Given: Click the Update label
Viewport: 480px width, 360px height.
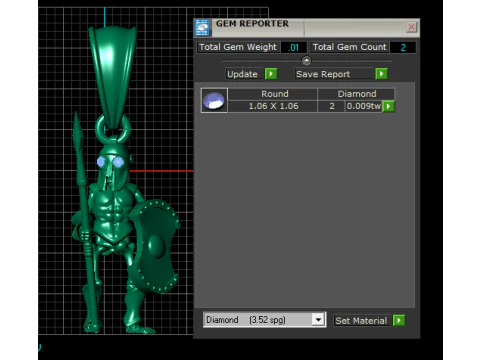Looking at the screenshot, I should [x=242, y=74].
